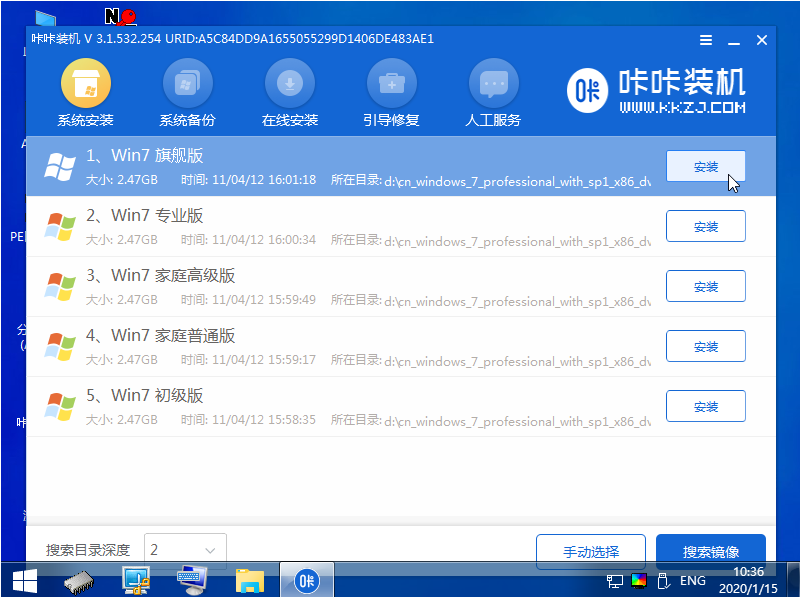Click the ENG language indicator in tray
This screenshot has width=800, height=597.
[x=692, y=580]
